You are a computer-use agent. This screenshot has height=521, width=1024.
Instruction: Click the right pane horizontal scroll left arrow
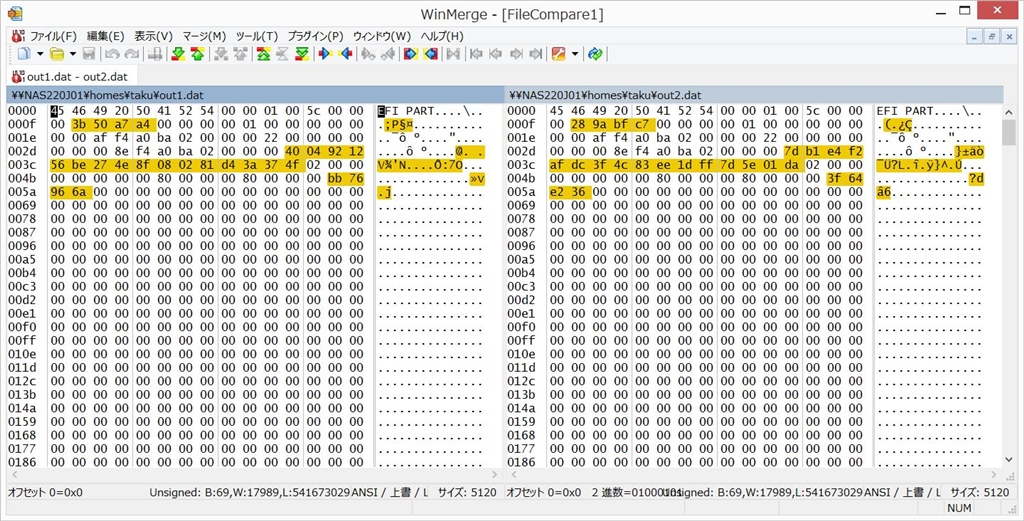(514, 475)
